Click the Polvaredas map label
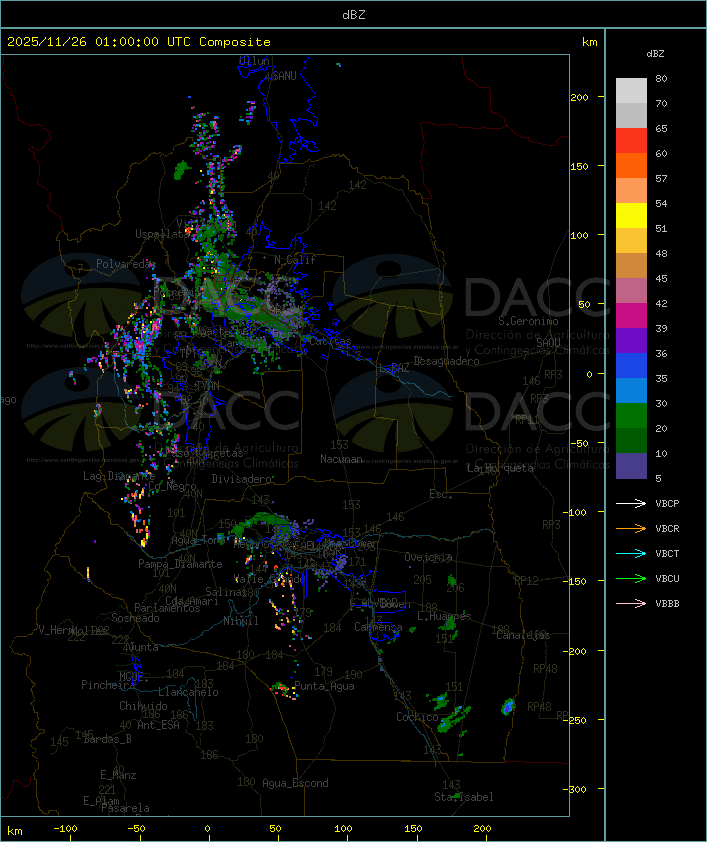This screenshot has height=842, width=707. pyautogui.click(x=125, y=264)
